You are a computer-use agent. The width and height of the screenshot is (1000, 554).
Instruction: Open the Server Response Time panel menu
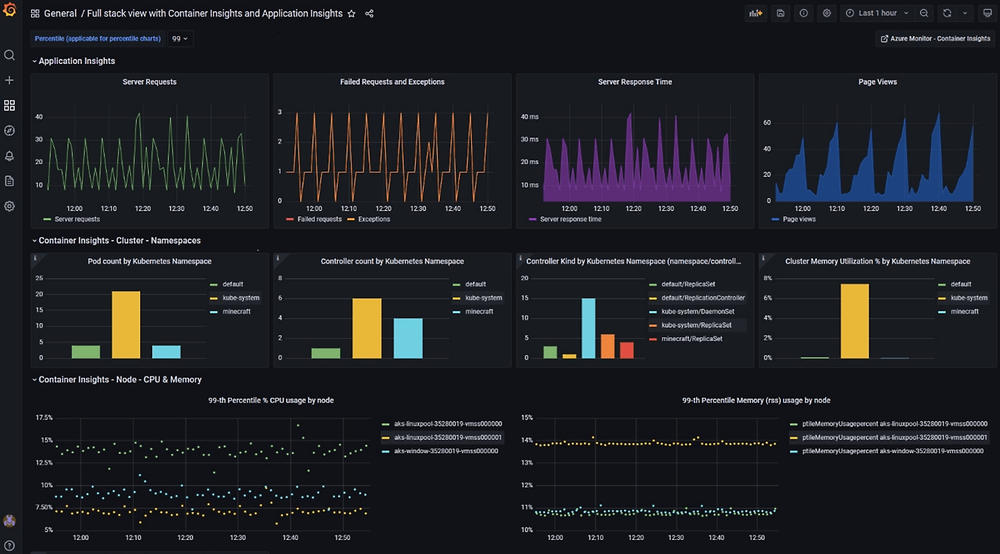635,82
